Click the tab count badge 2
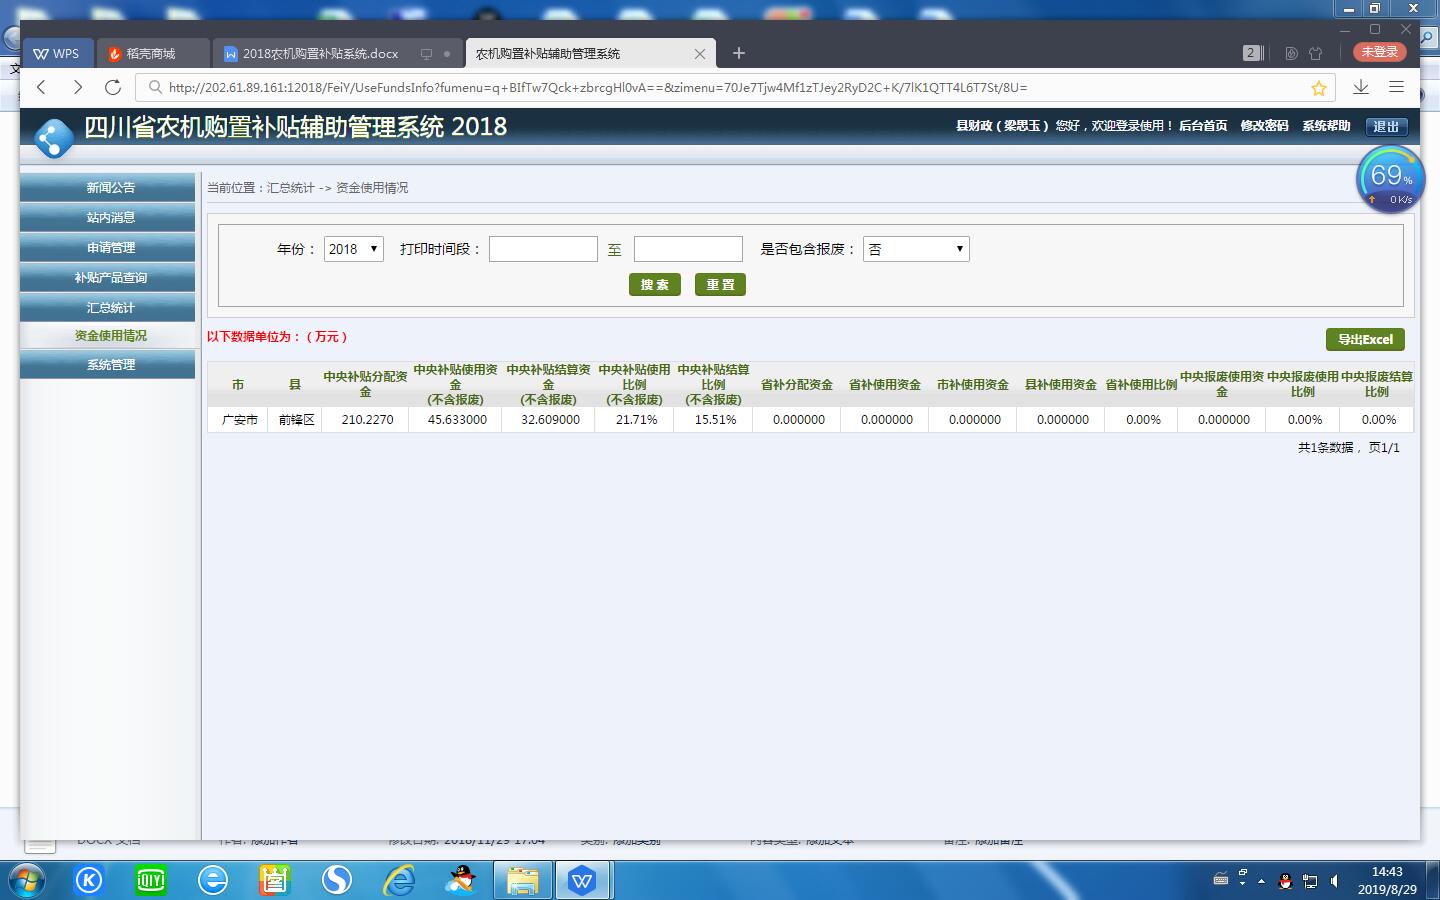 click(x=1252, y=53)
